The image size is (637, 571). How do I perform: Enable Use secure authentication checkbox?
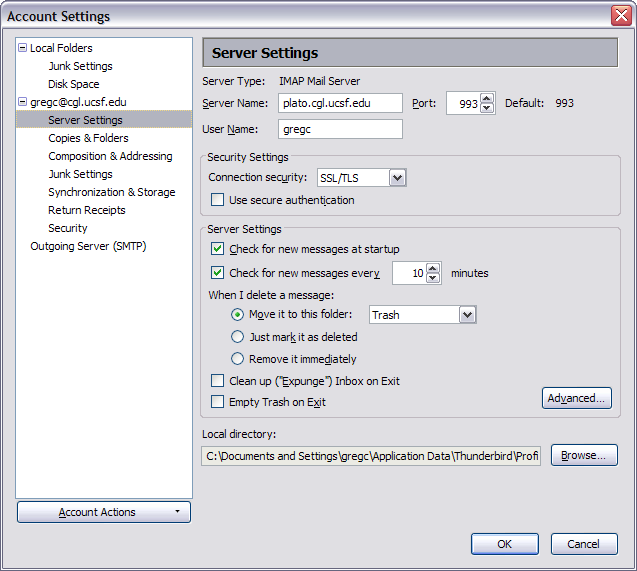[217, 200]
